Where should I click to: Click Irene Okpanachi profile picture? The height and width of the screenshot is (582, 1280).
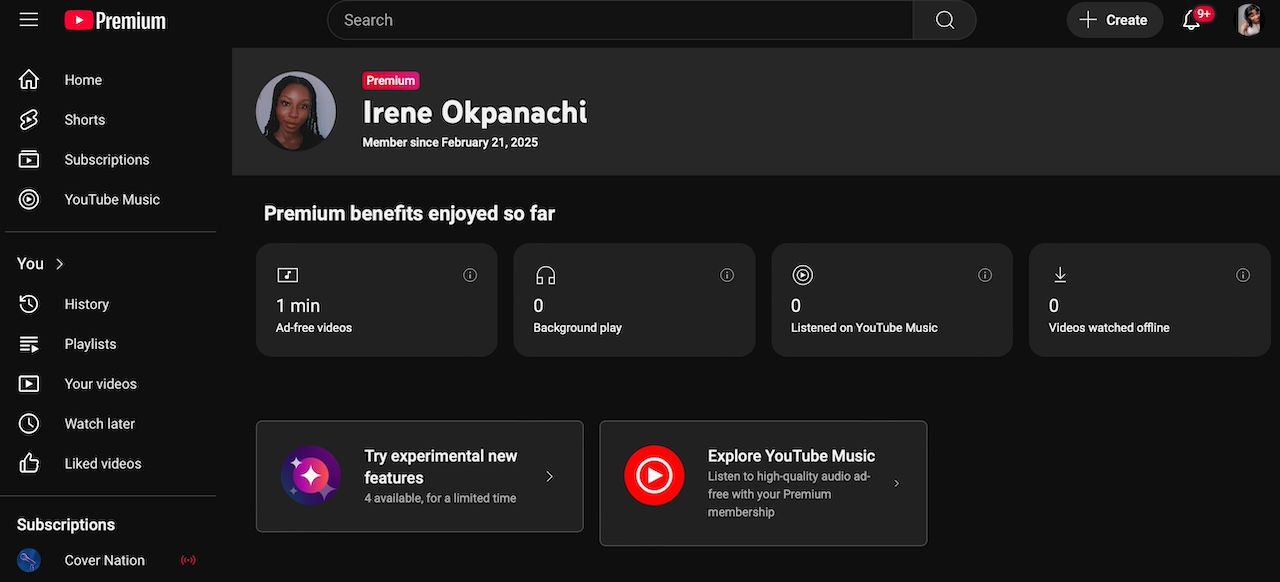click(295, 111)
